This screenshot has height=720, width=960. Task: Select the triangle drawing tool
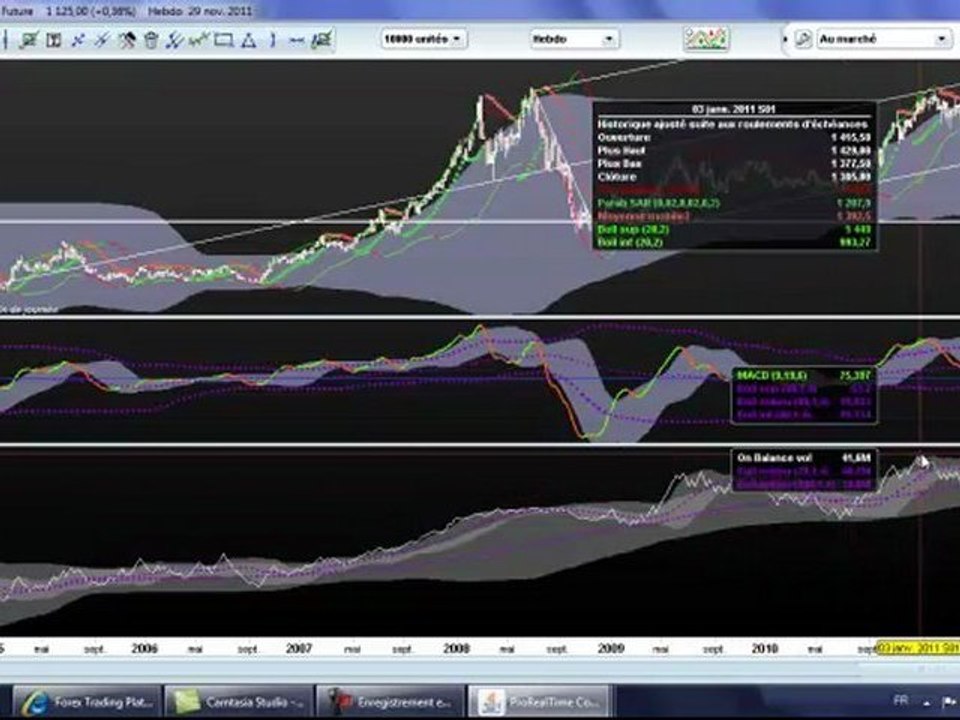pyautogui.click(x=248, y=41)
